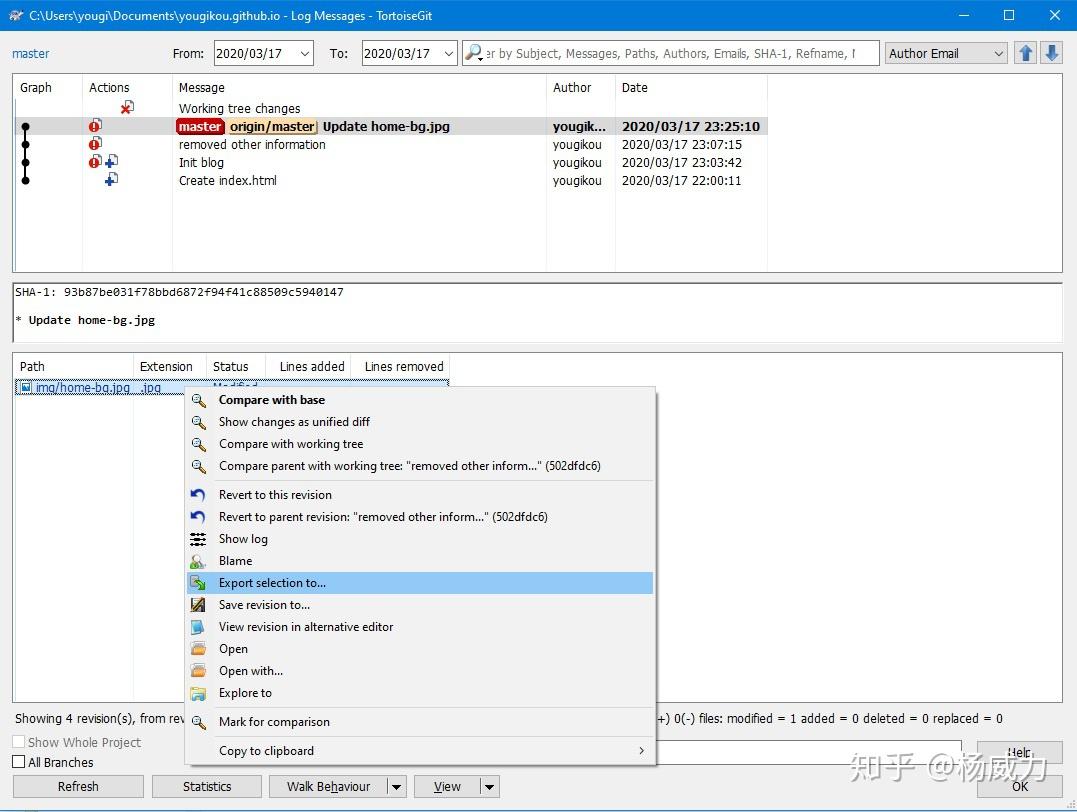Click the red modified icon beside 'removed other information'
This screenshot has width=1077, height=812.
[95, 144]
